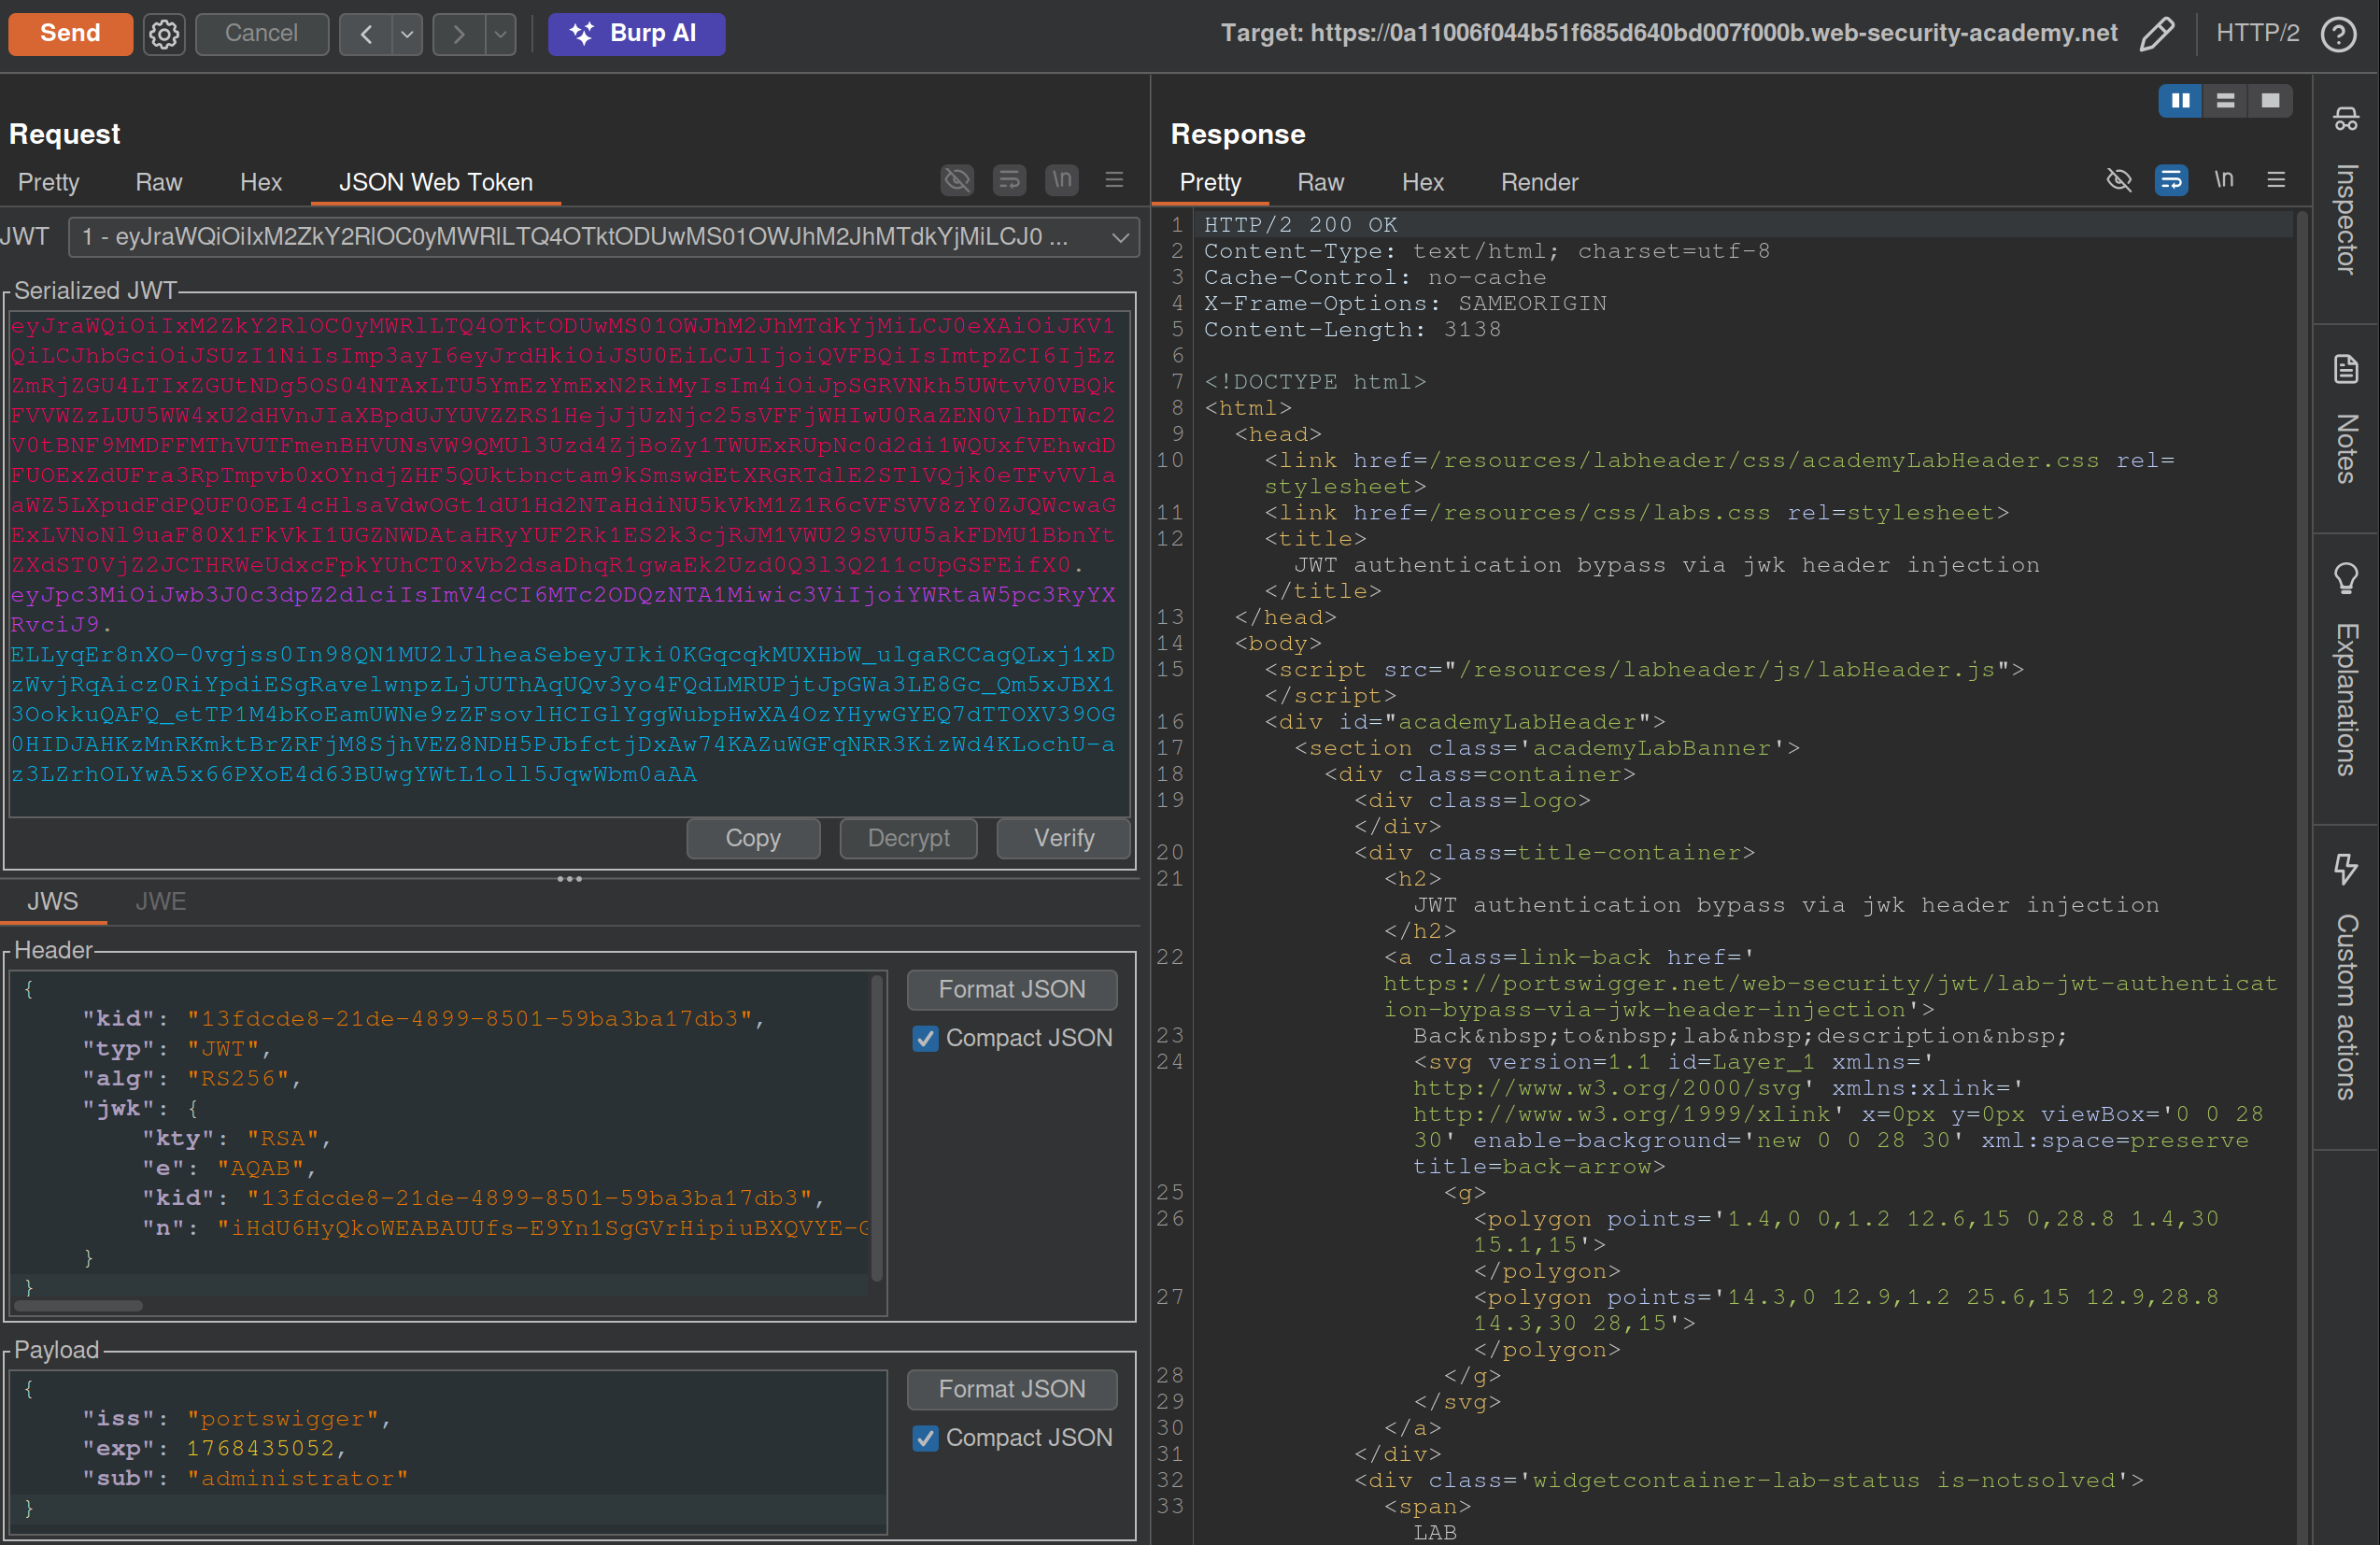
Task: Toggle Compact JSON checkbox for Payload
Action: coord(926,1438)
